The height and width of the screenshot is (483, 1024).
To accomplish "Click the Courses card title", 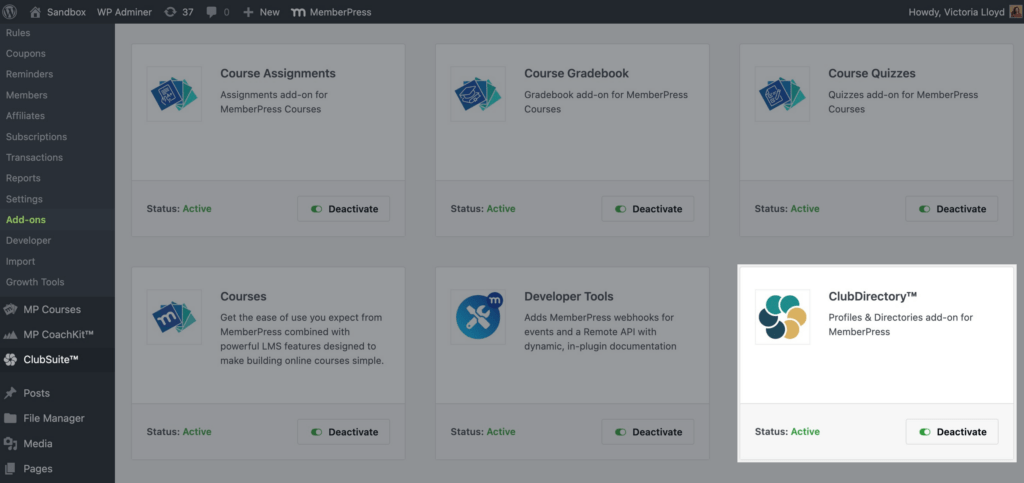I will click(244, 296).
